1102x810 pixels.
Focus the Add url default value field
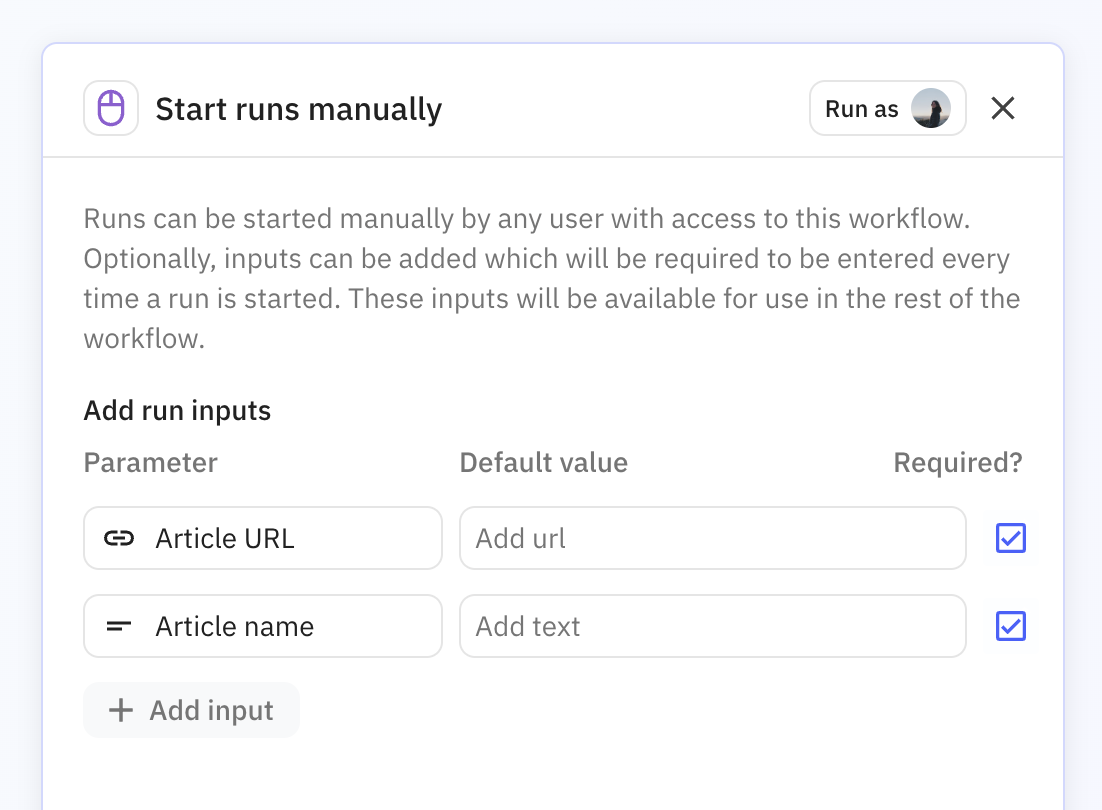(712, 539)
